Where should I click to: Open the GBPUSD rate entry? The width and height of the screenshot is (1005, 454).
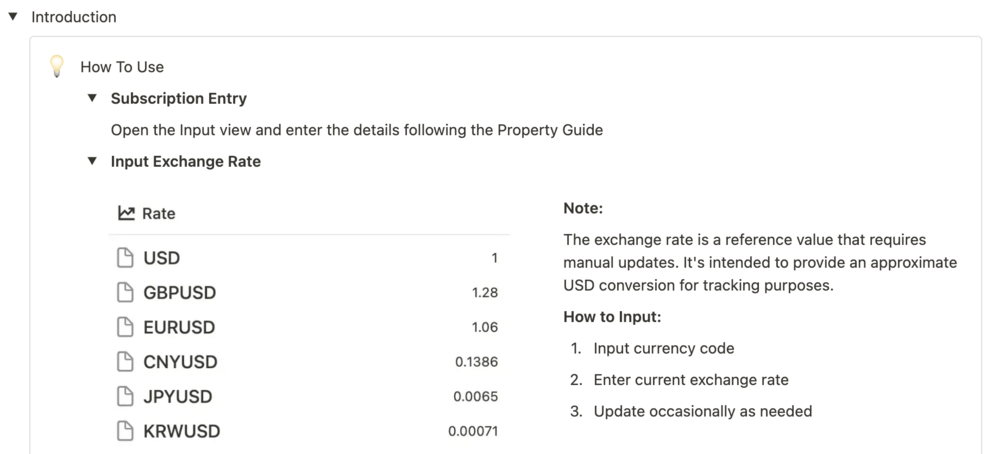[x=180, y=293]
